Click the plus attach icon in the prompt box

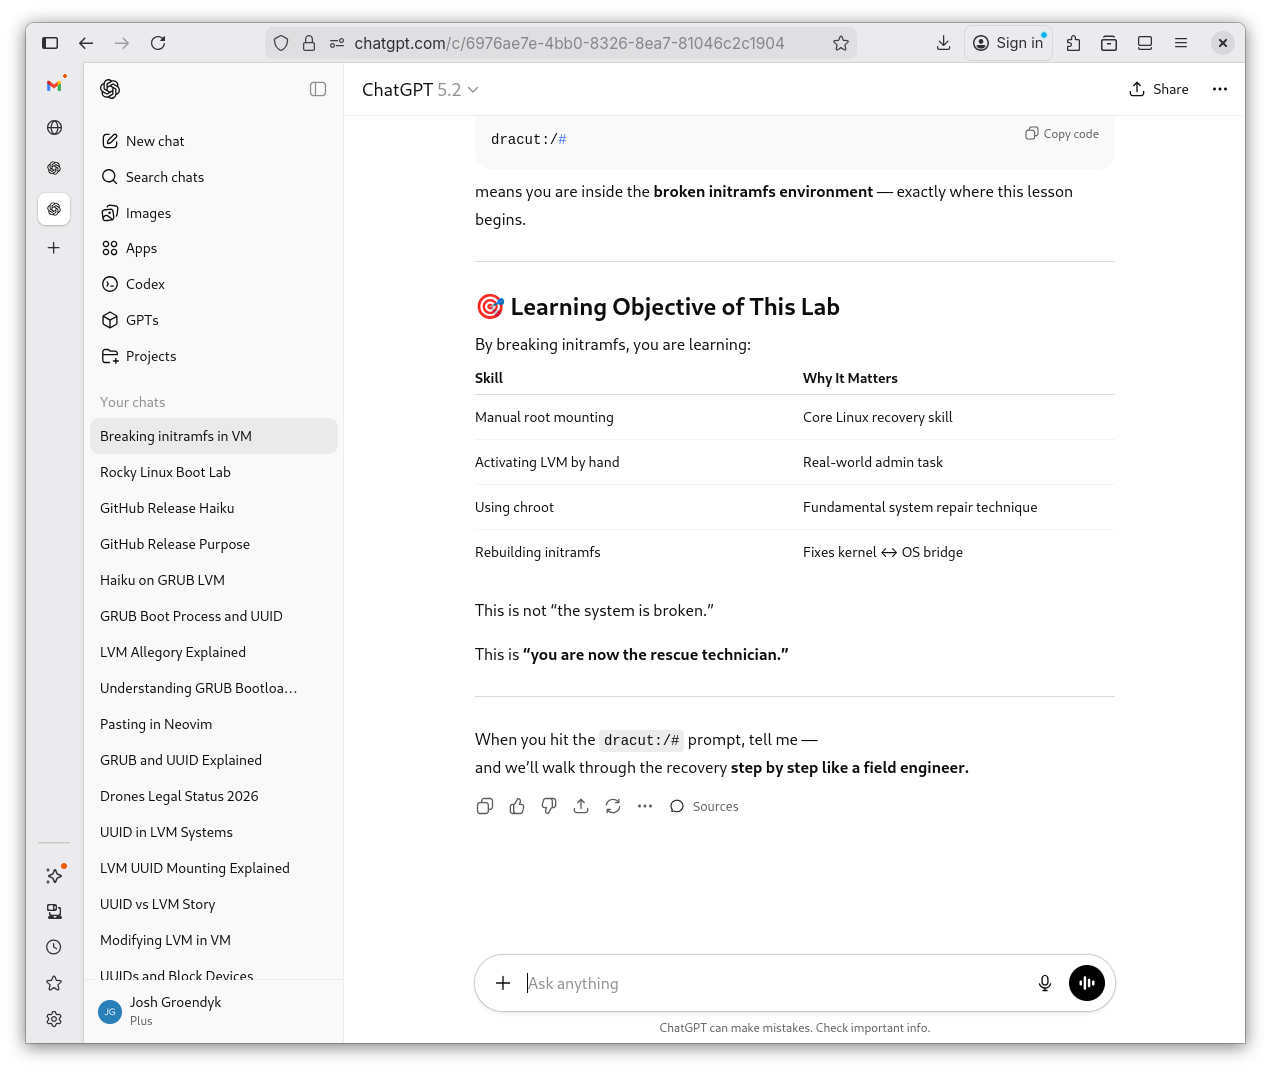click(503, 983)
